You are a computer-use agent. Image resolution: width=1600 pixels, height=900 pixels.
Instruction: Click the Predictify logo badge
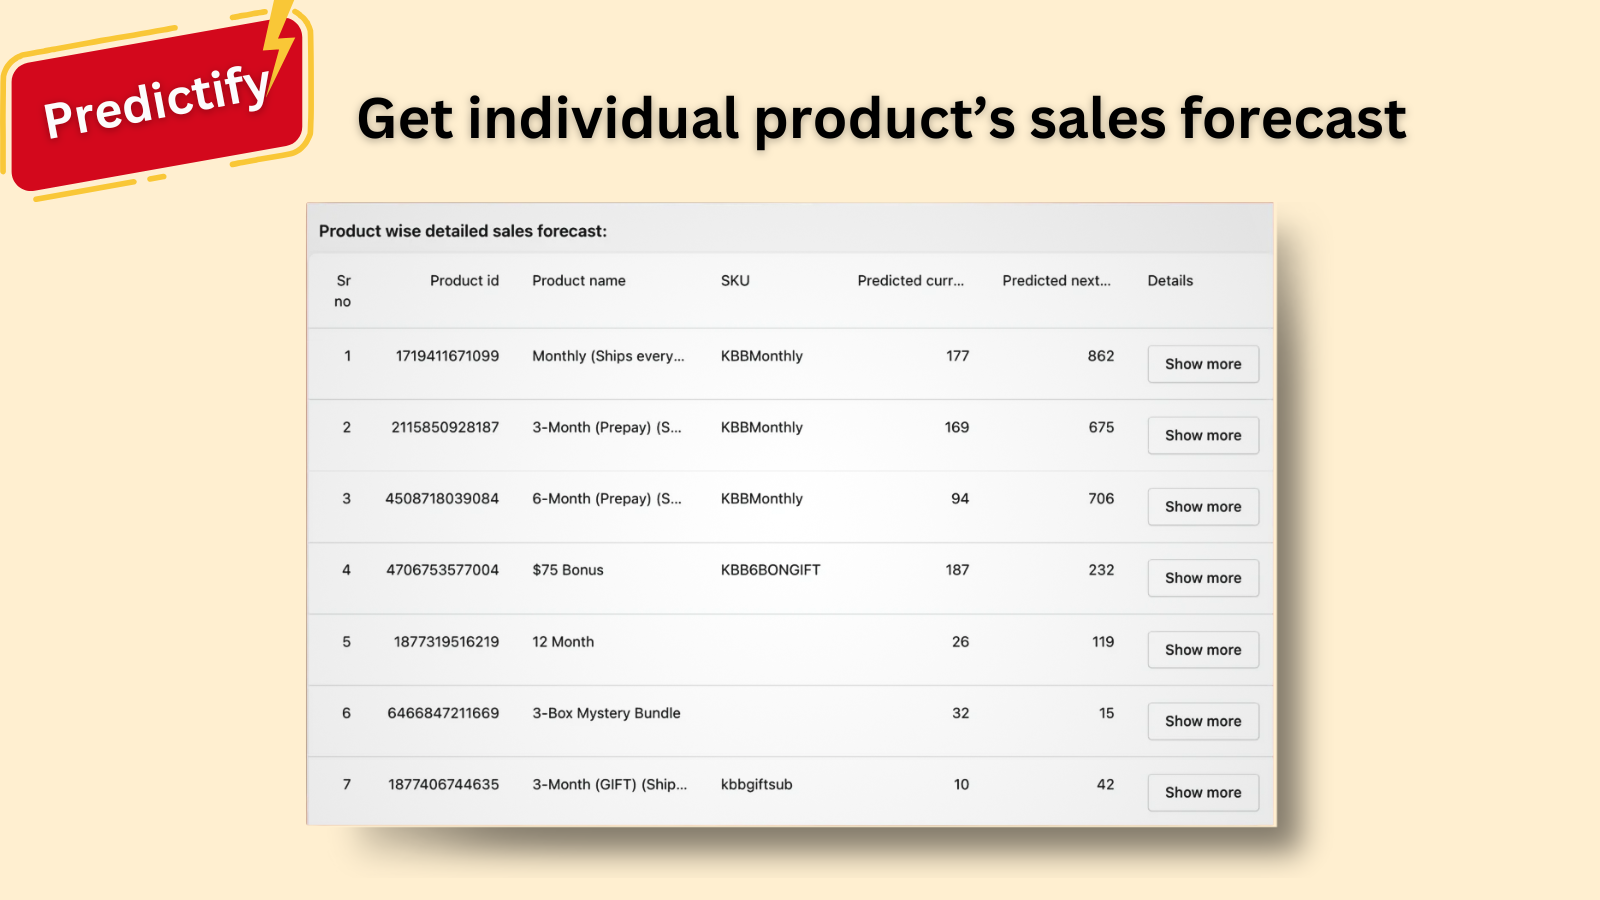tap(155, 100)
